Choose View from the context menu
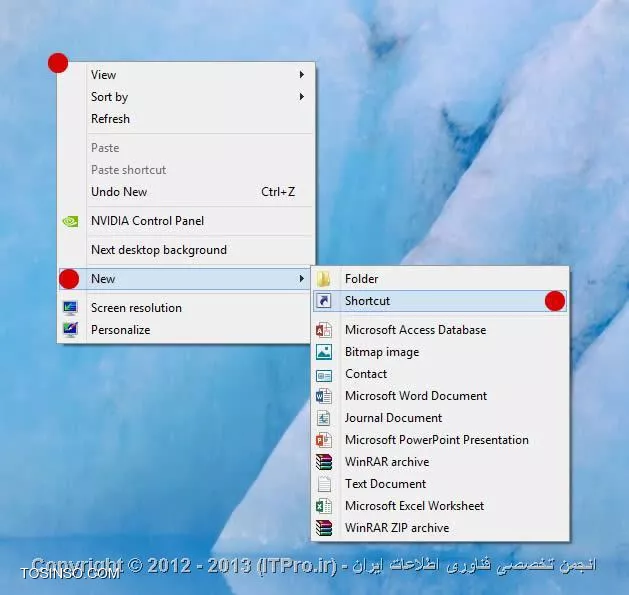Image resolution: width=629 pixels, height=595 pixels. tap(186, 75)
